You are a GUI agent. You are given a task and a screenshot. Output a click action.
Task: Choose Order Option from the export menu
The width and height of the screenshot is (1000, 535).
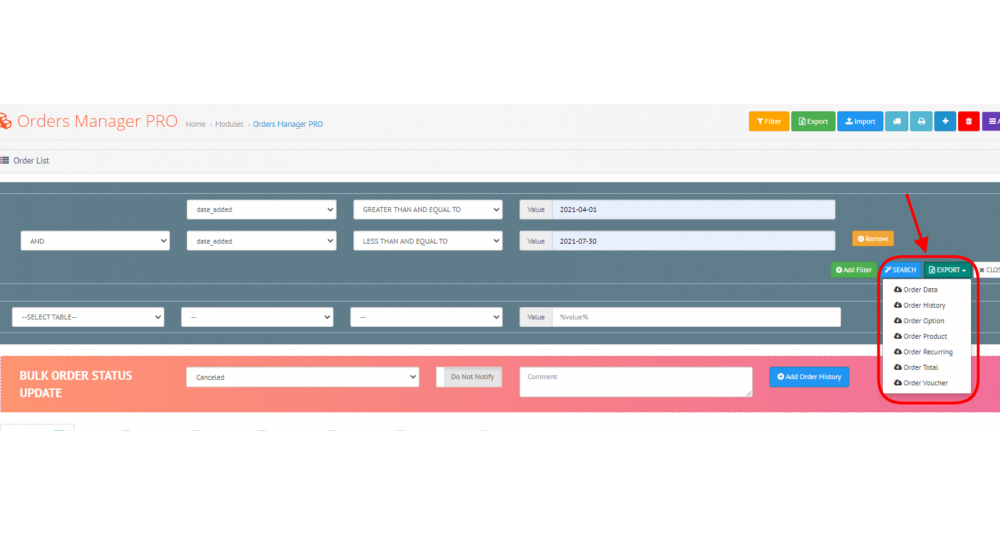coord(919,321)
